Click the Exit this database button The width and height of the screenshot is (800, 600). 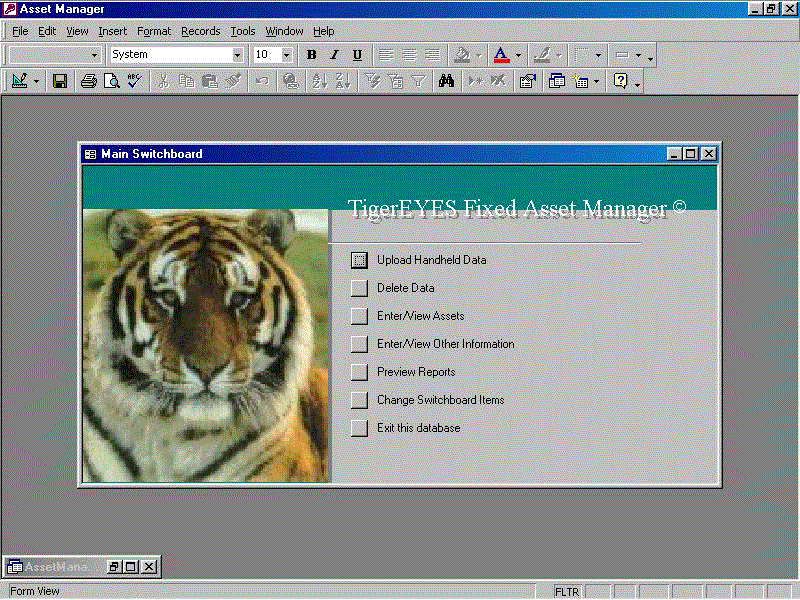coord(359,428)
